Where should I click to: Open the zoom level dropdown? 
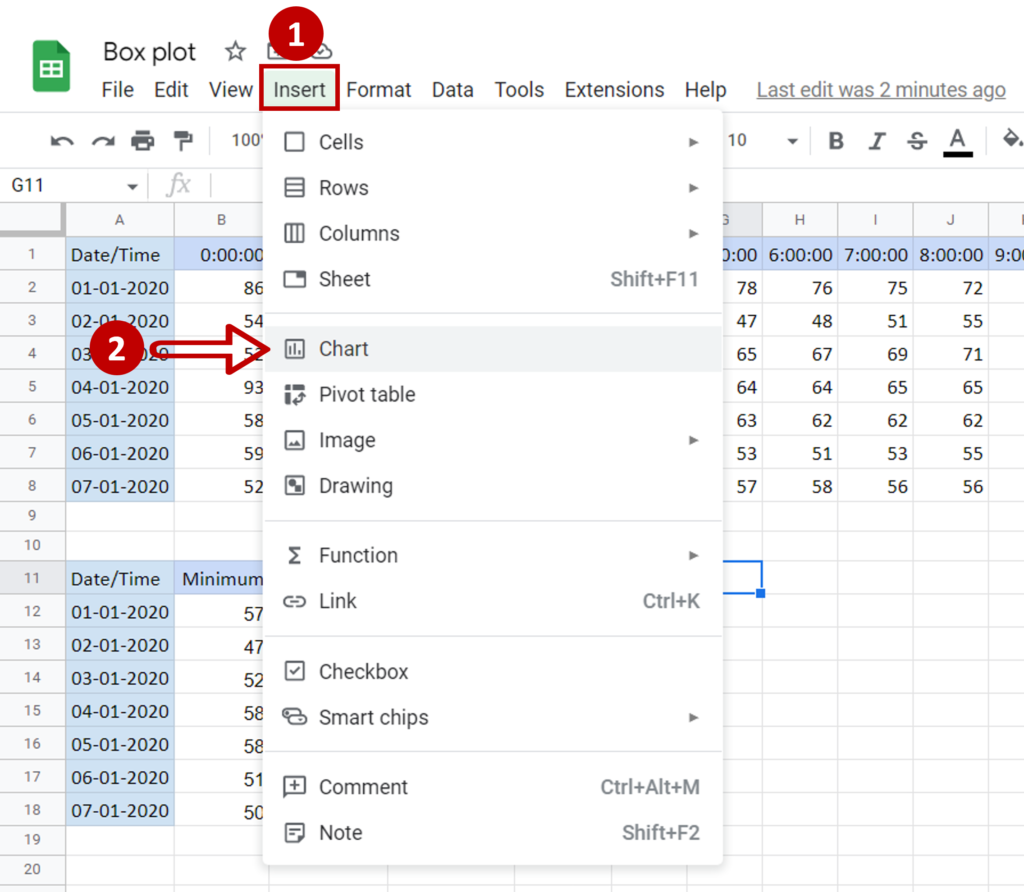248,141
